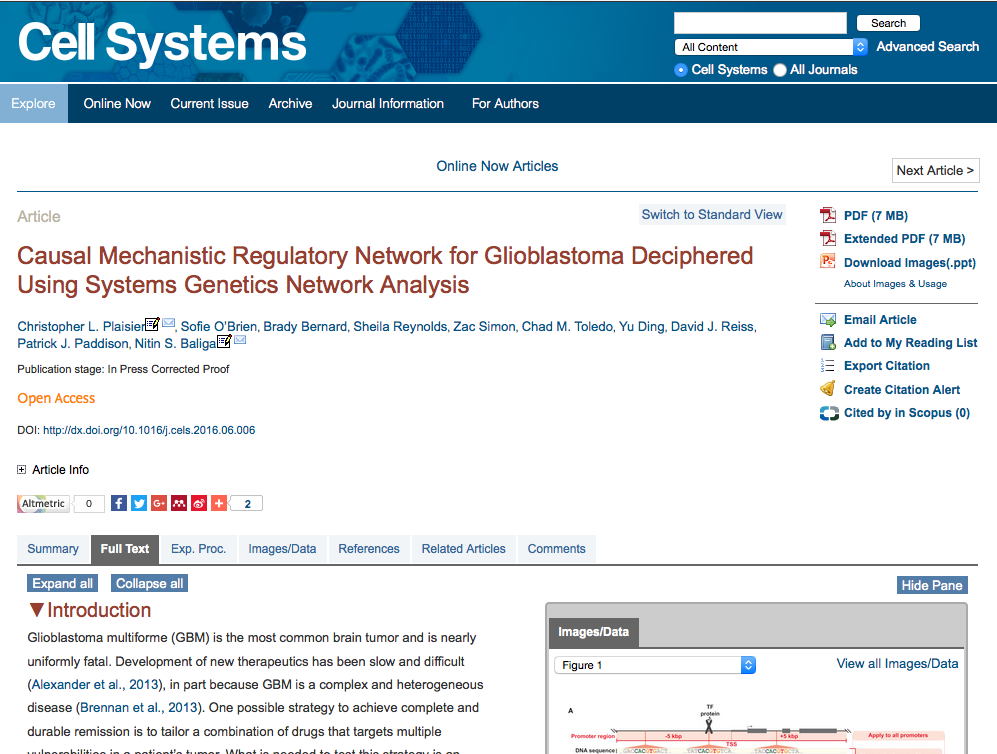Image resolution: width=997 pixels, height=754 pixels.
Task: Share the article via Twitter icon
Action: [x=139, y=504]
